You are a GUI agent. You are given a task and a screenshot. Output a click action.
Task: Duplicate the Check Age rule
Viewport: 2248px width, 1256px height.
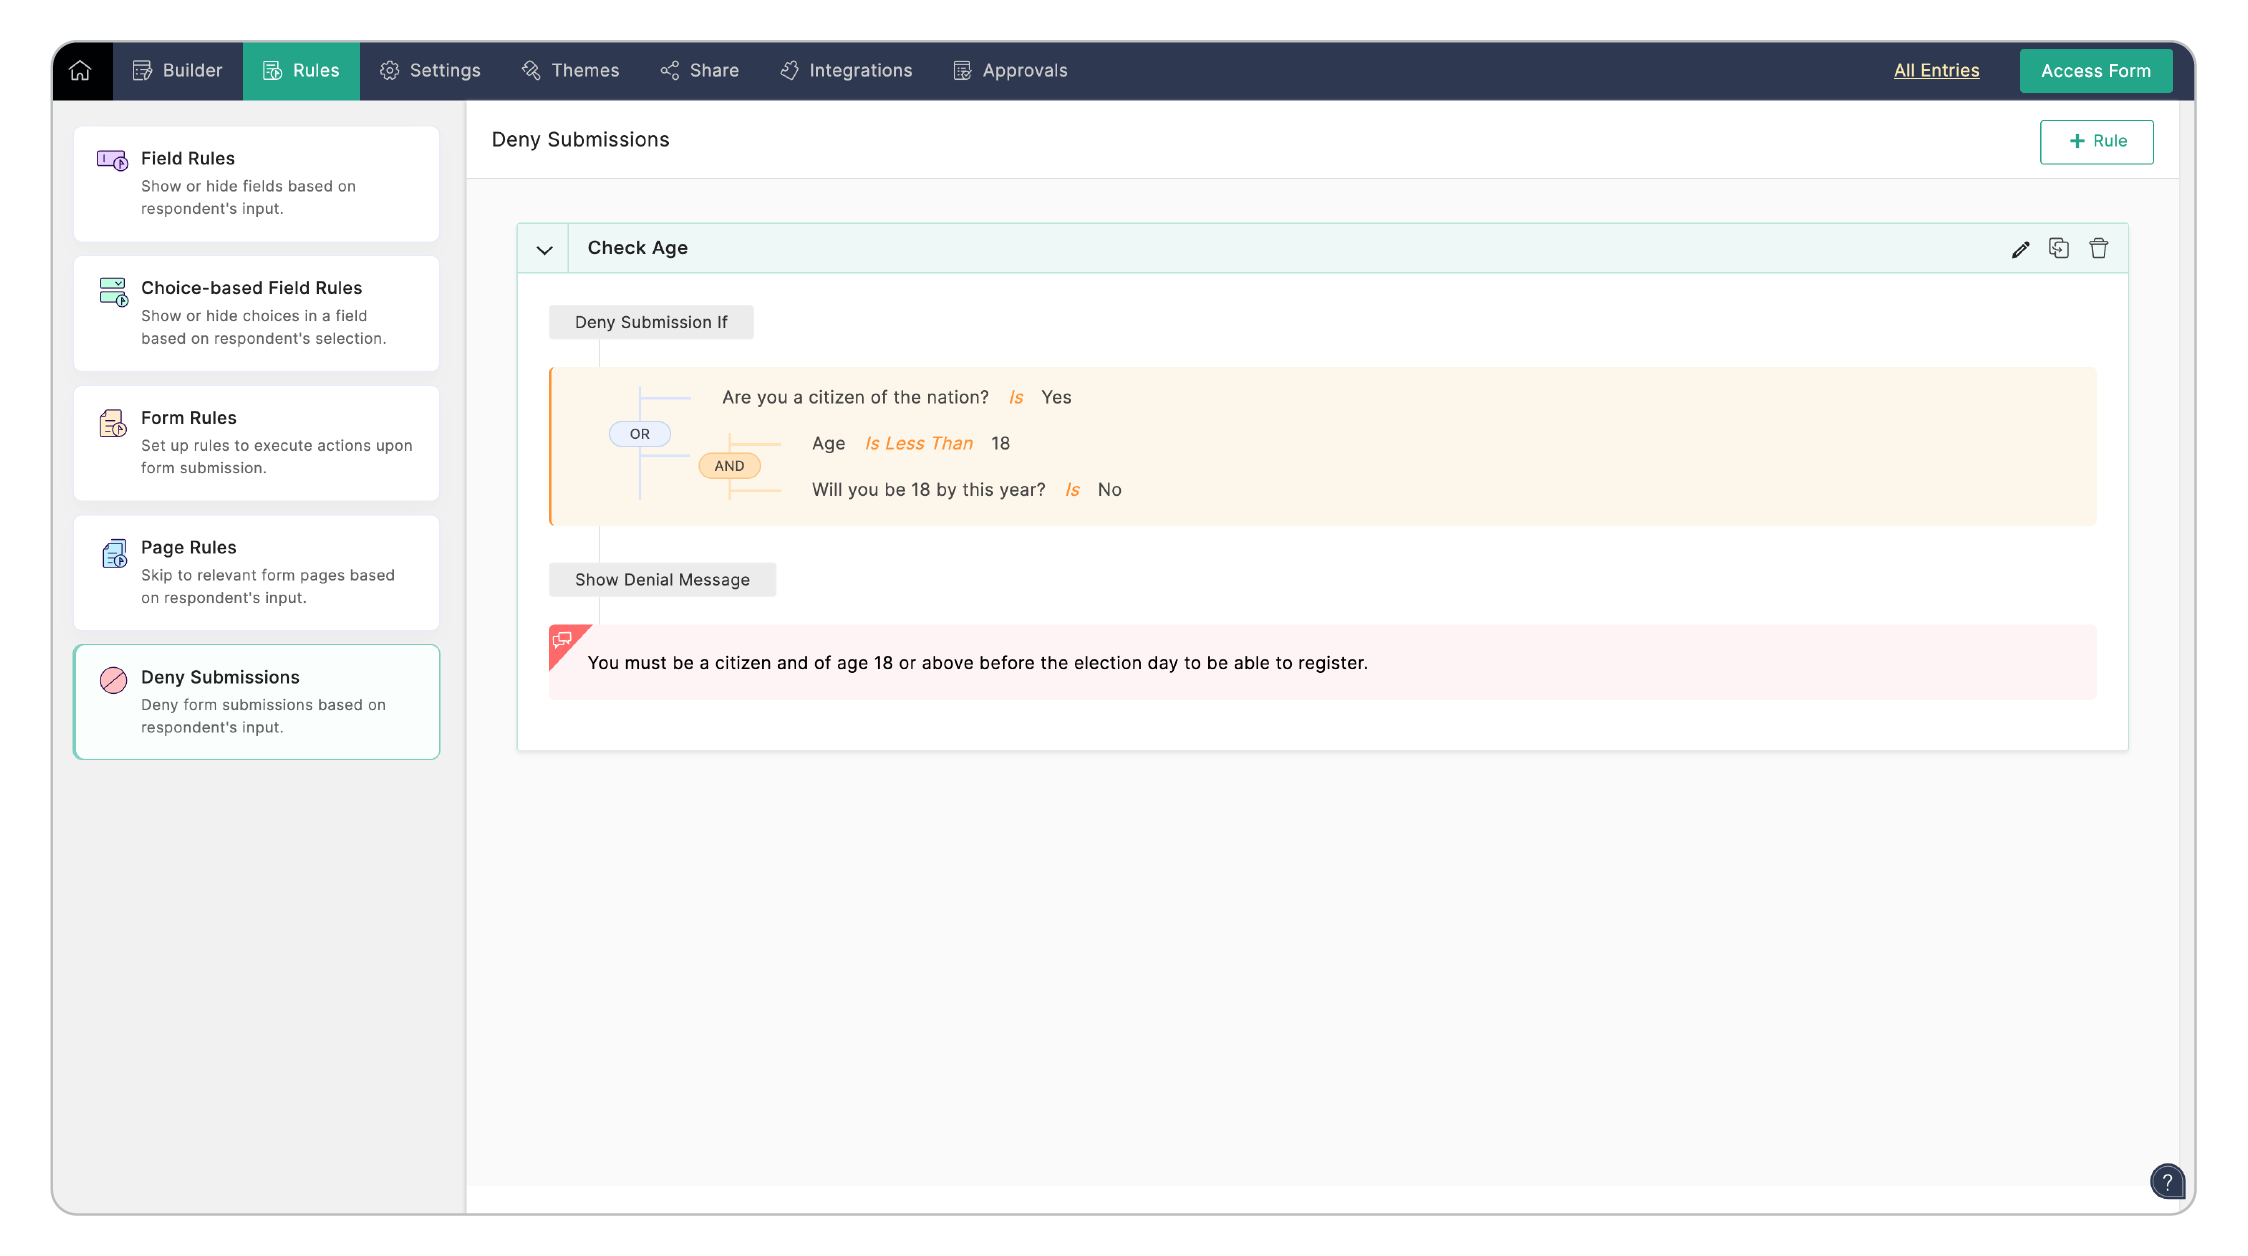[2059, 248]
